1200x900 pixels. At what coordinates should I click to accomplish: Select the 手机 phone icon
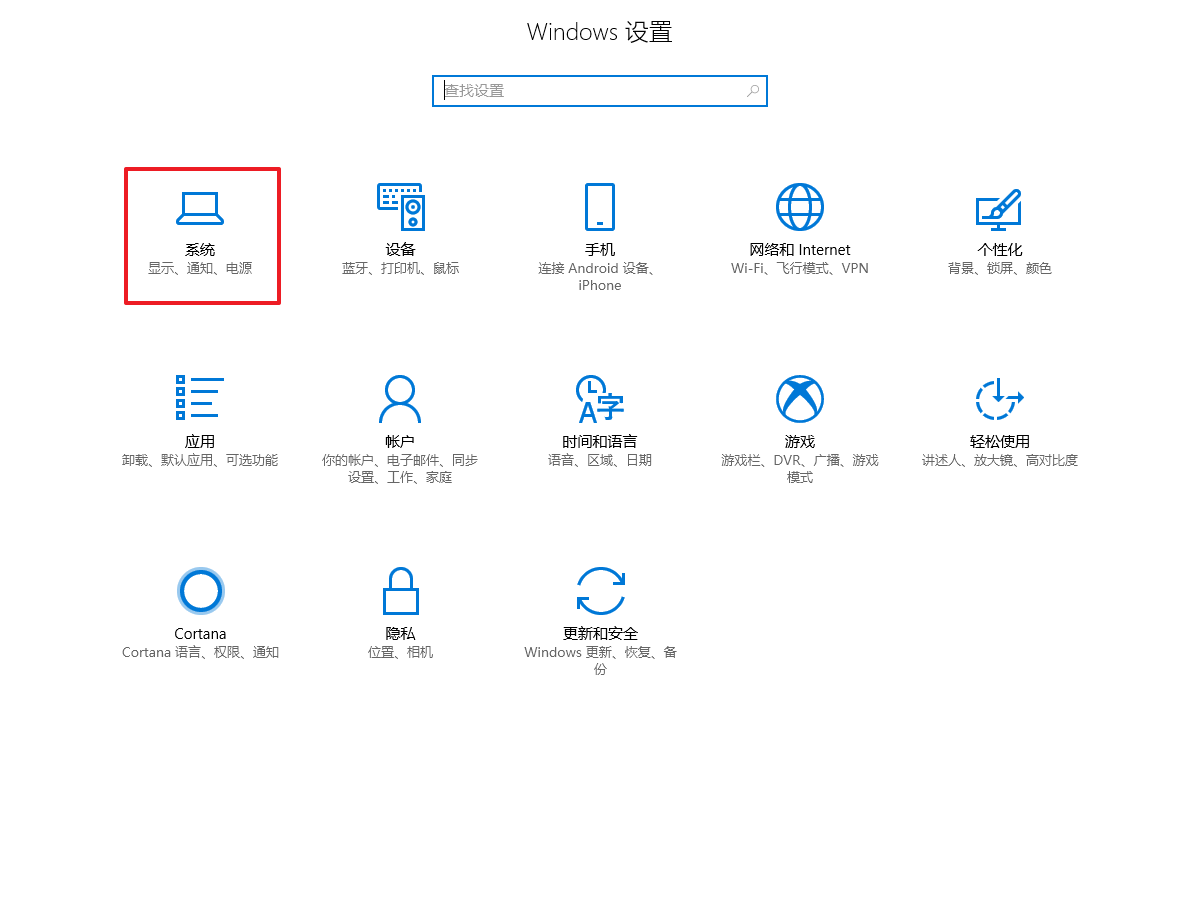tap(600, 207)
